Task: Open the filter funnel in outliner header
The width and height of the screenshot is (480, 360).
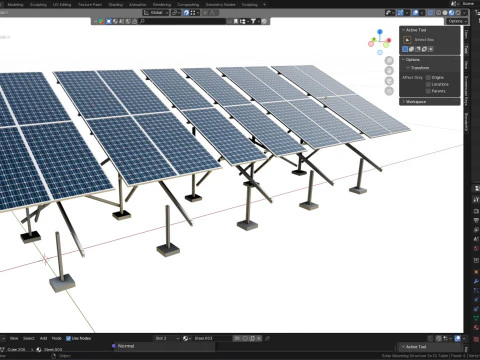Action: [x=253, y=21]
